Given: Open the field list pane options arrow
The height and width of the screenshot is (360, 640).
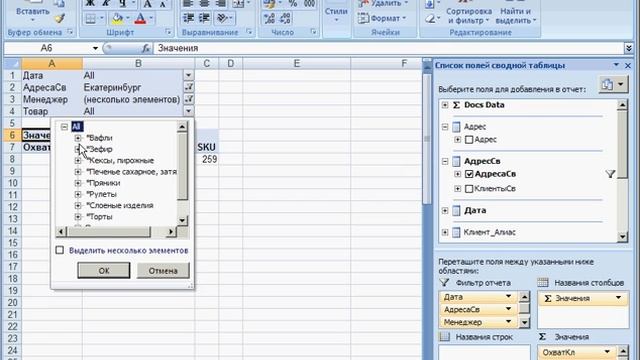Looking at the screenshot, I should [x=616, y=65].
